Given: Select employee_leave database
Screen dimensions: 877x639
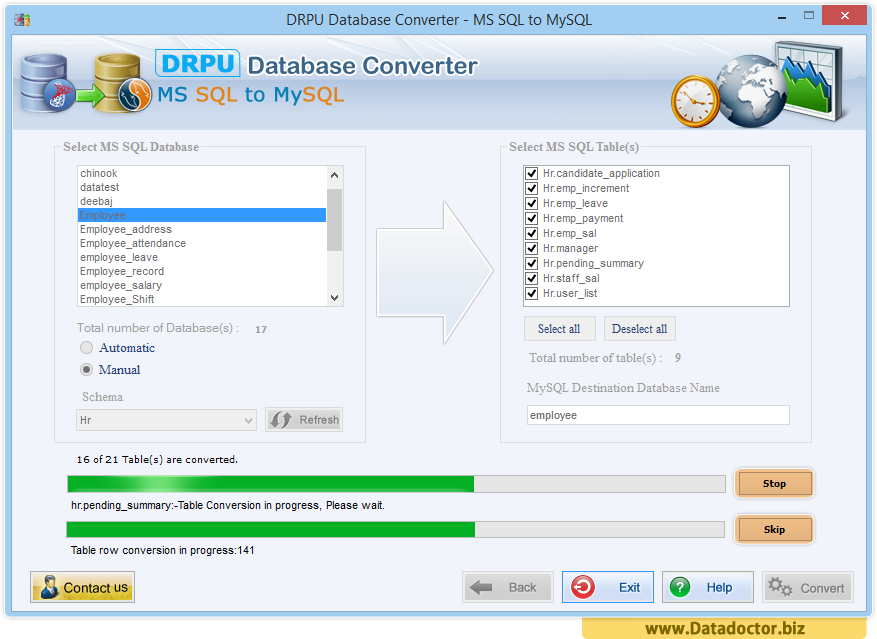Looking at the screenshot, I should pos(202,257).
